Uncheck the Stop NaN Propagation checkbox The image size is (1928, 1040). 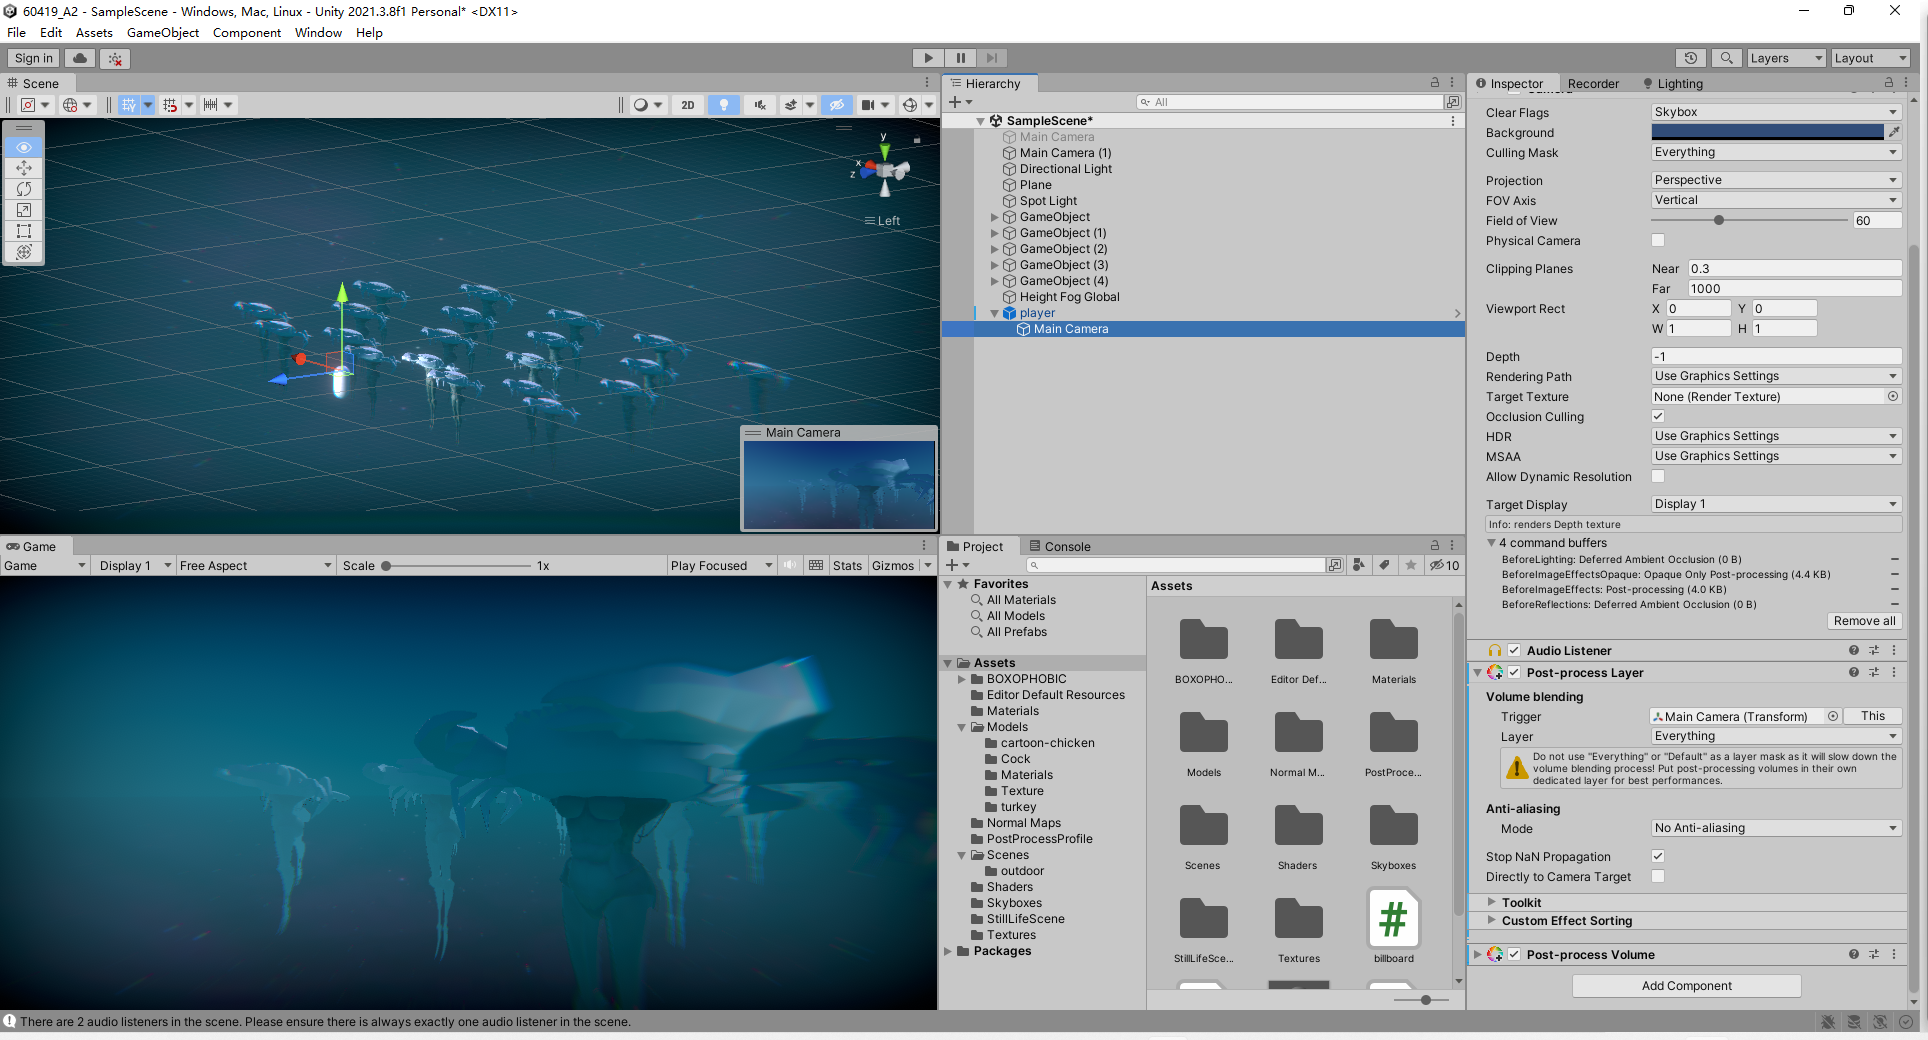(1658, 856)
